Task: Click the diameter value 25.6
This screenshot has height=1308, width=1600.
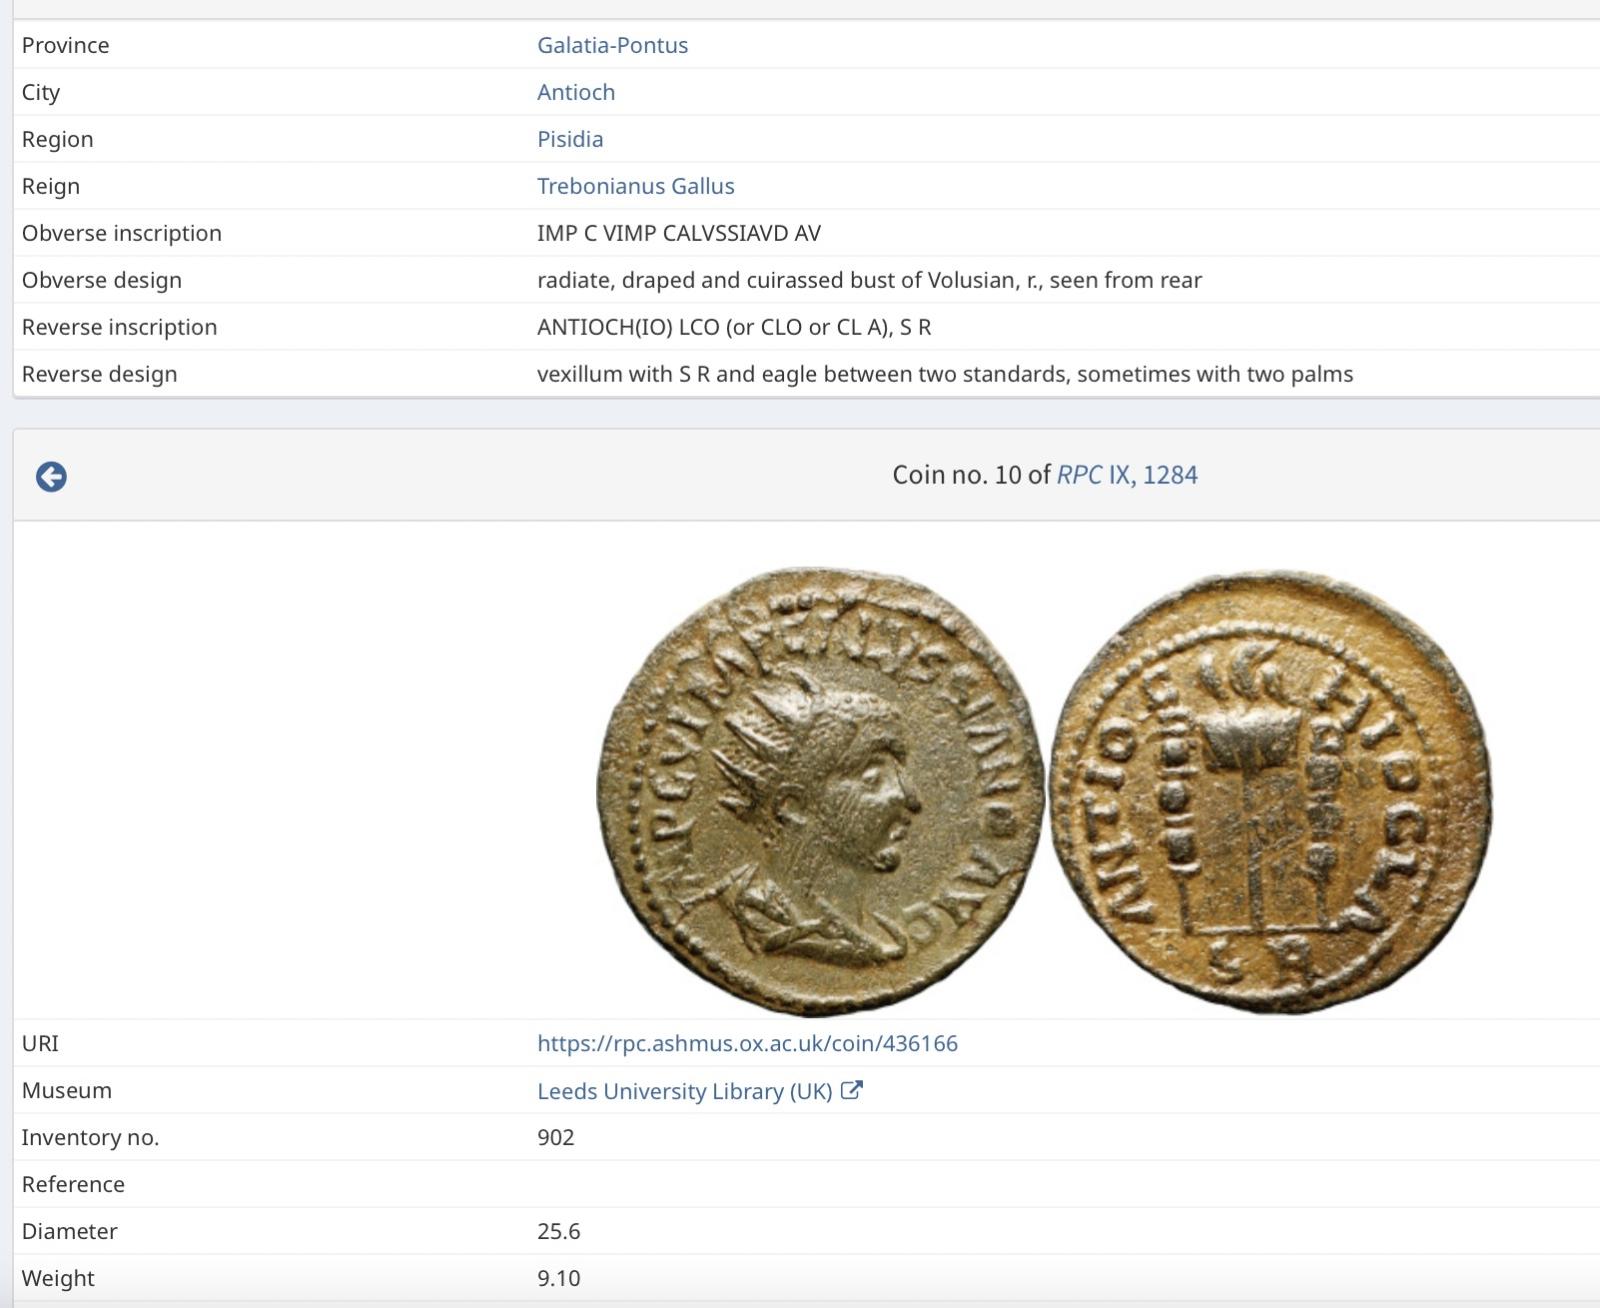Action: [558, 1231]
